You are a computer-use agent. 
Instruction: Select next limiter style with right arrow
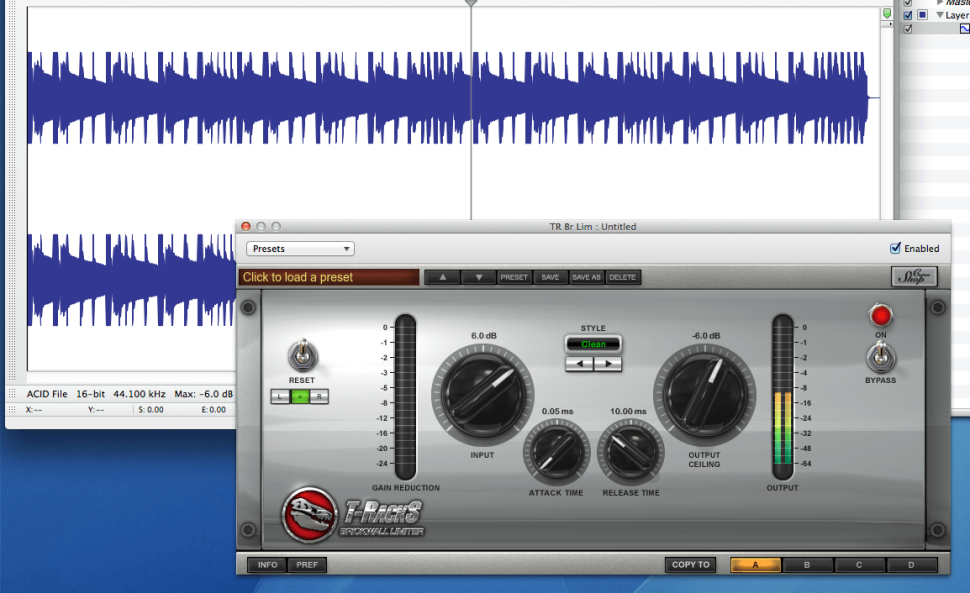point(608,364)
